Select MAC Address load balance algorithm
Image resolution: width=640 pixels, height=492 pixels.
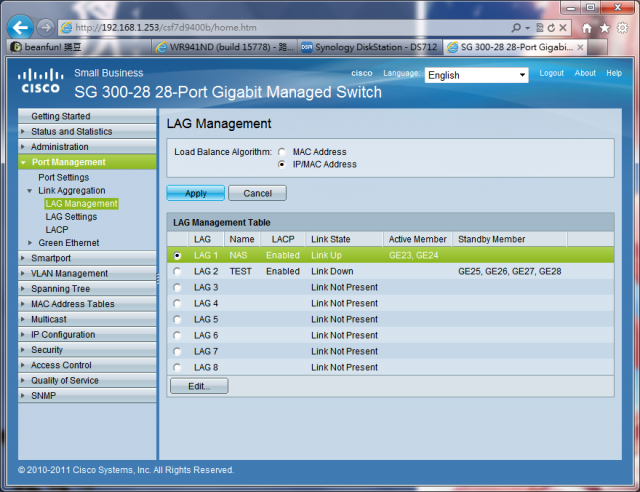(x=282, y=152)
